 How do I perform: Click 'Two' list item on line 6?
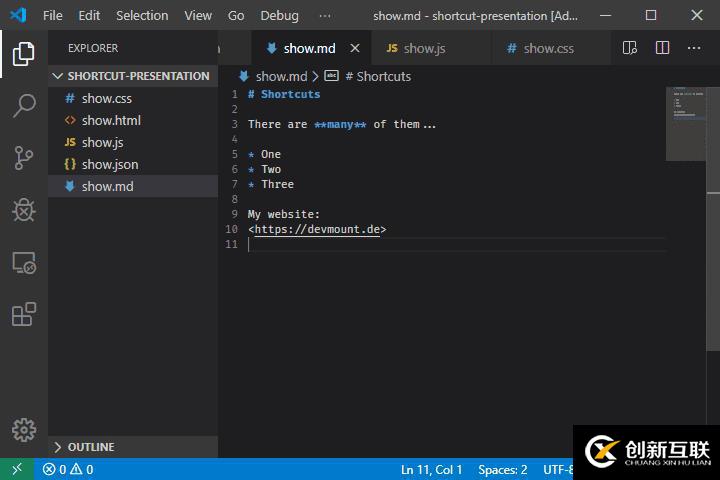coord(271,169)
